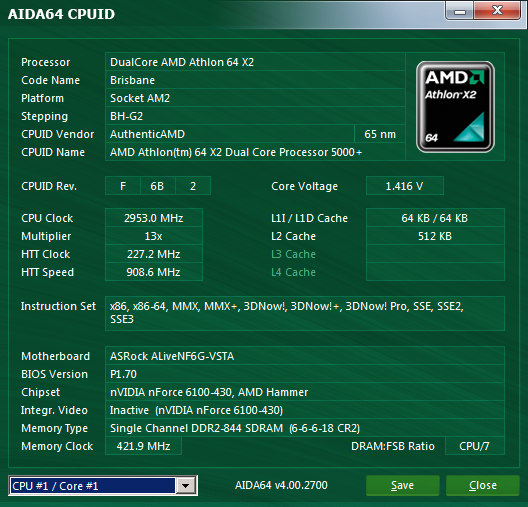The image size is (528, 507).
Task: Click the core voltage value '1.416 V'
Action: click(405, 186)
